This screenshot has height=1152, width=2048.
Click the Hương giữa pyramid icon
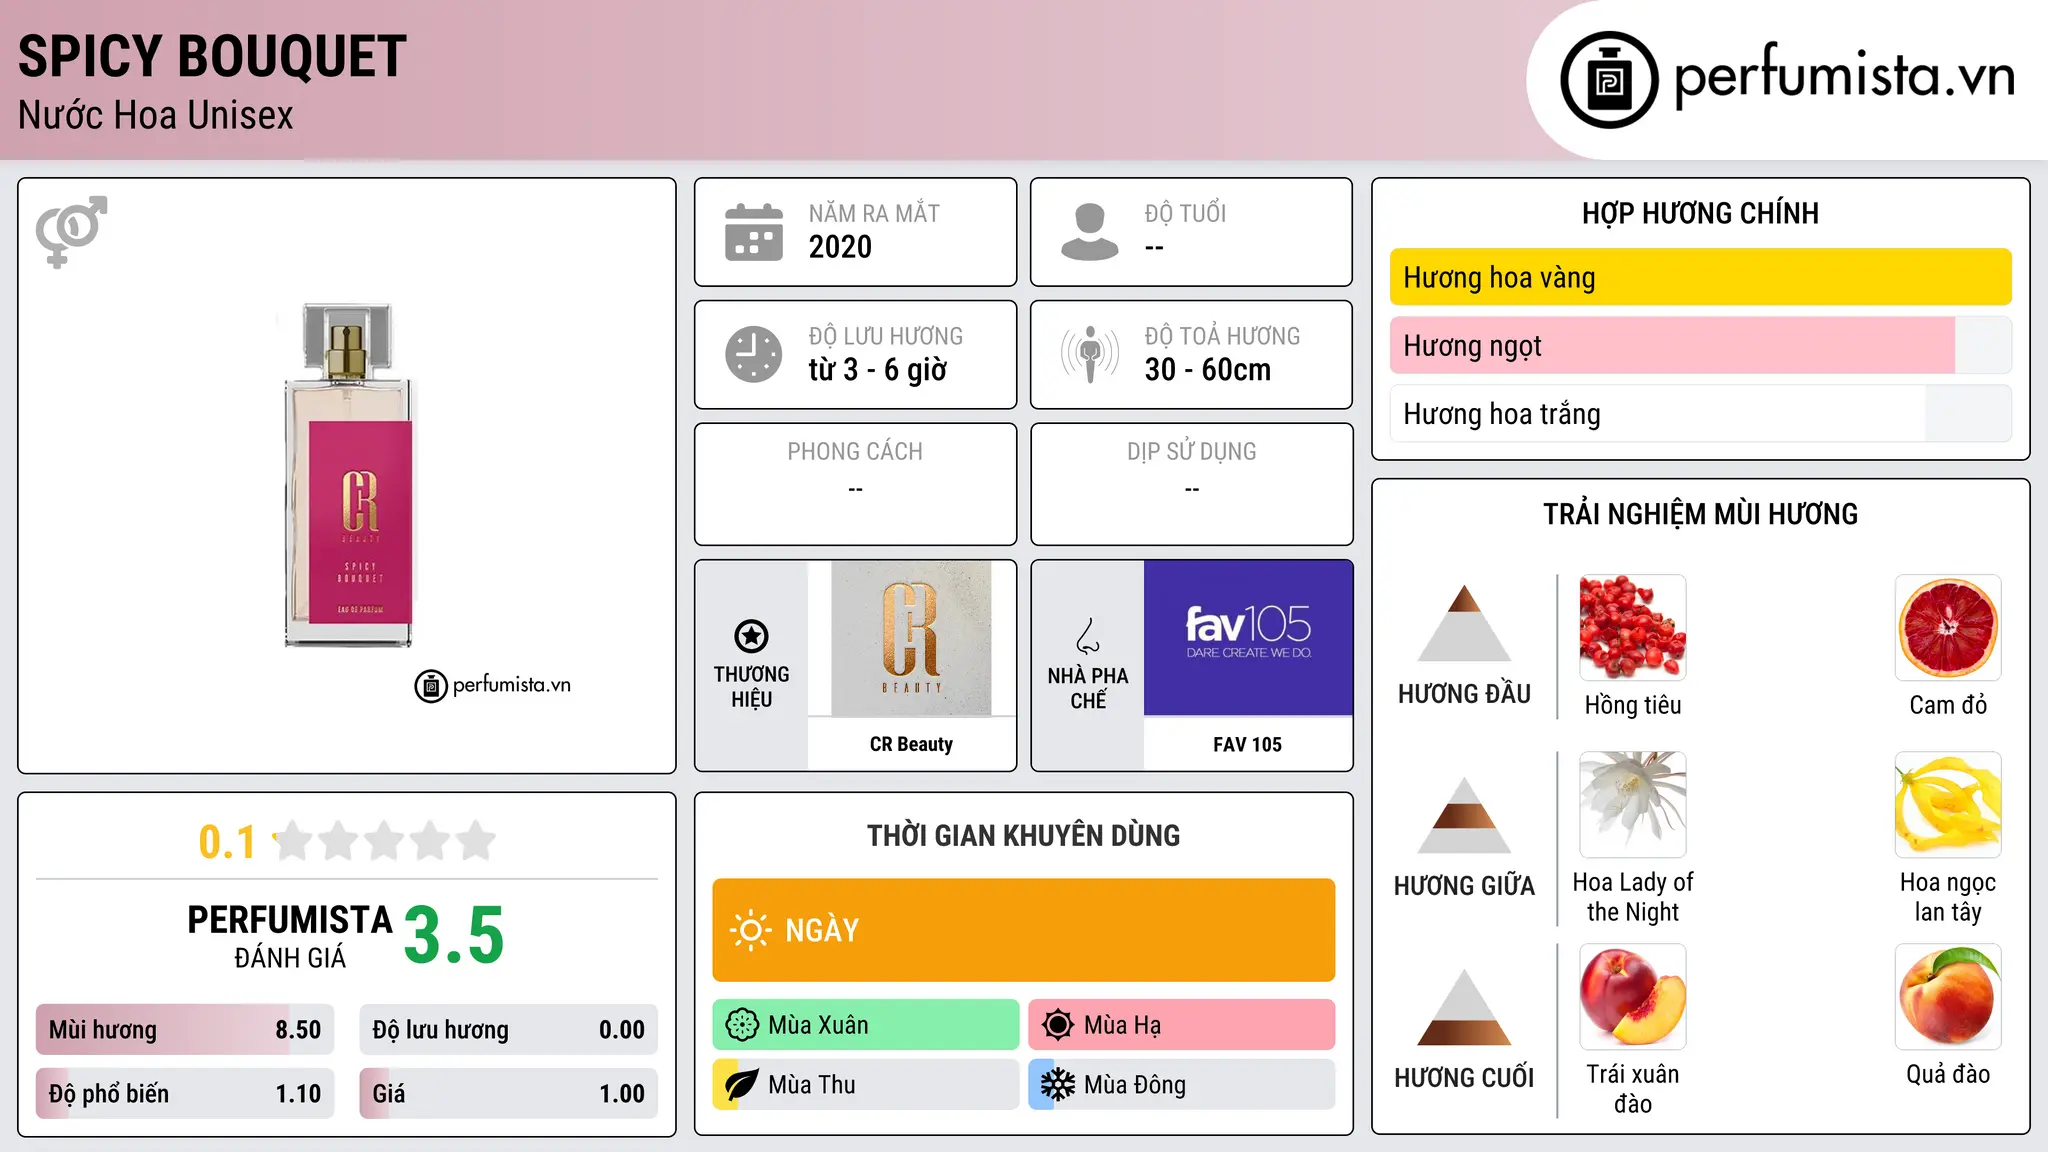click(1464, 815)
